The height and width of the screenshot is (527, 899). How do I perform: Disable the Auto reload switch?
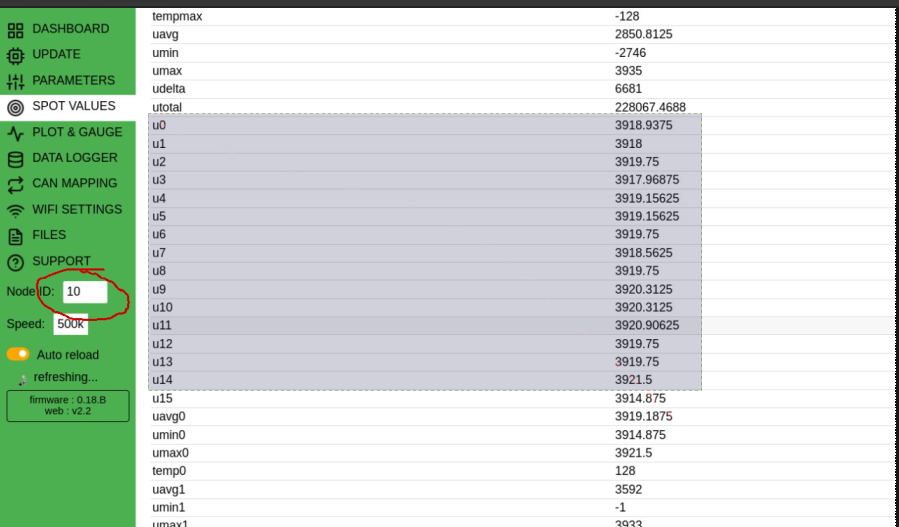[x=18, y=355]
